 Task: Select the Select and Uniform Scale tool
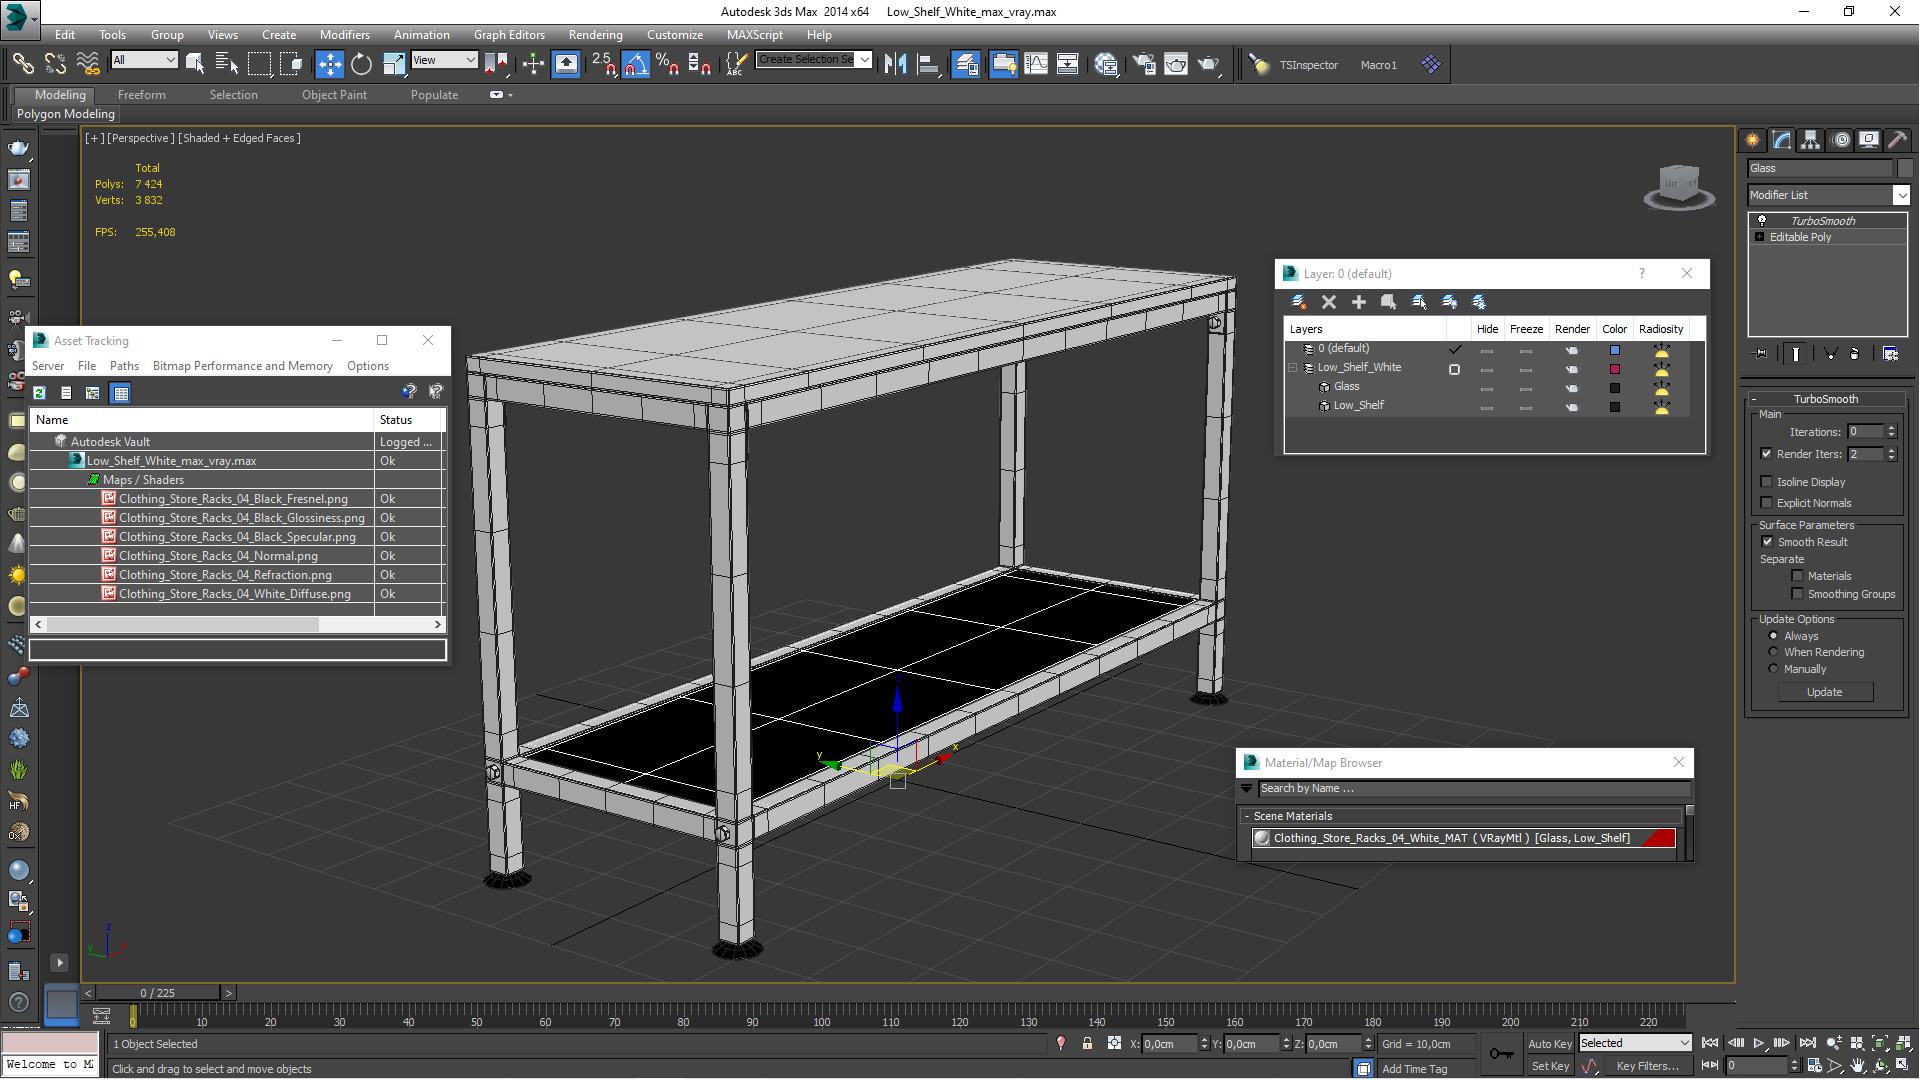tap(394, 64)
